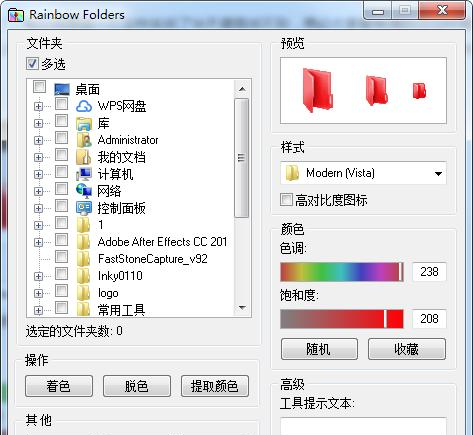Click the Adobe After Effects folder icon
Screen dimensions: 473x435
(83, 242)
